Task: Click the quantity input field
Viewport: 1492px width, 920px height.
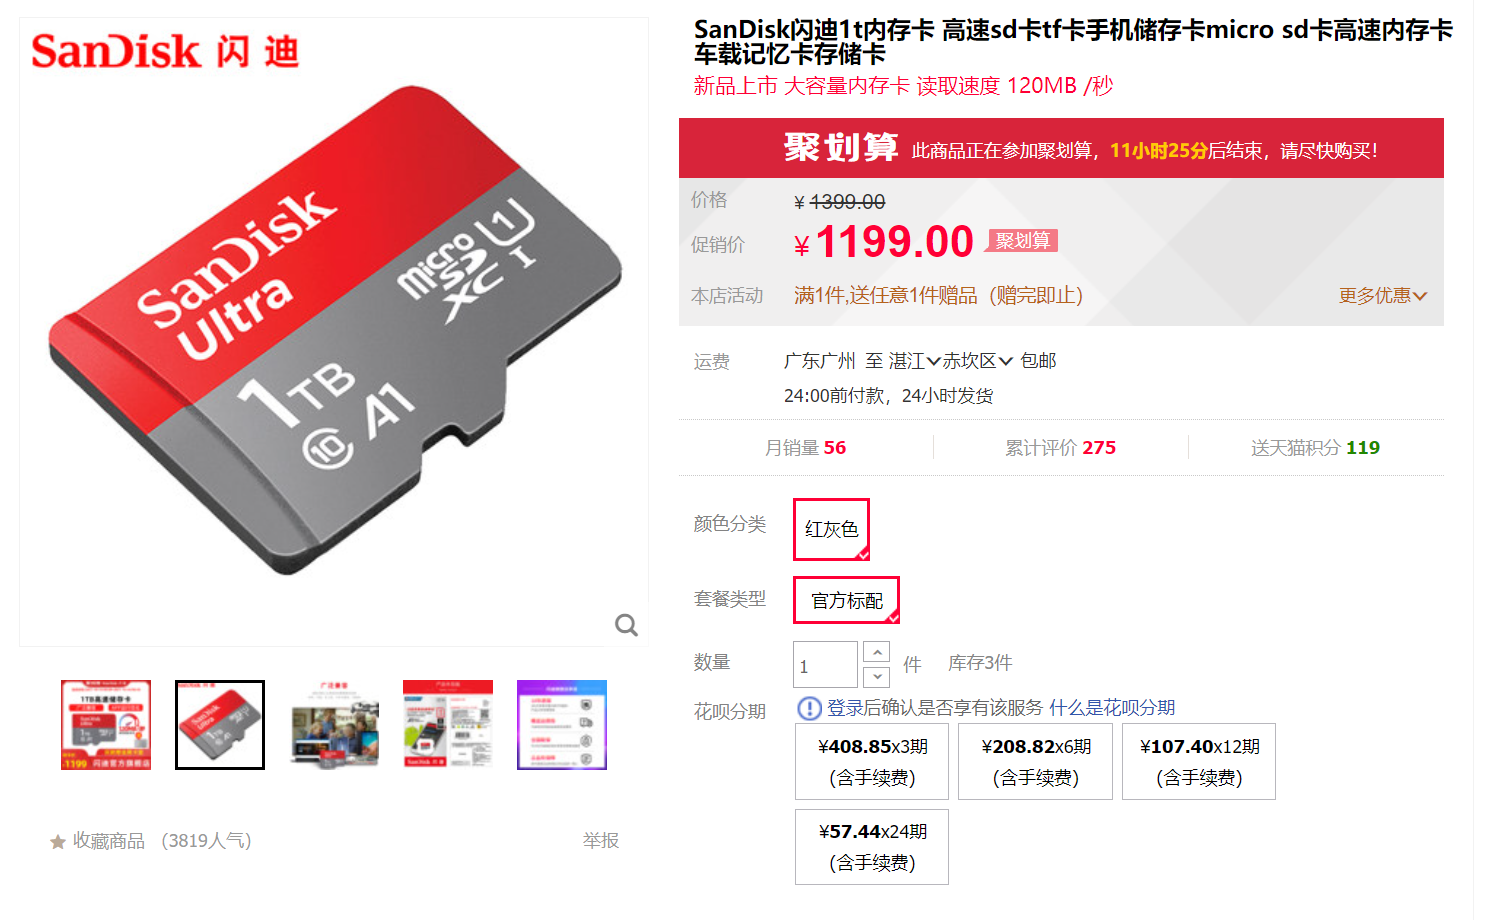Action: [825, 665]
